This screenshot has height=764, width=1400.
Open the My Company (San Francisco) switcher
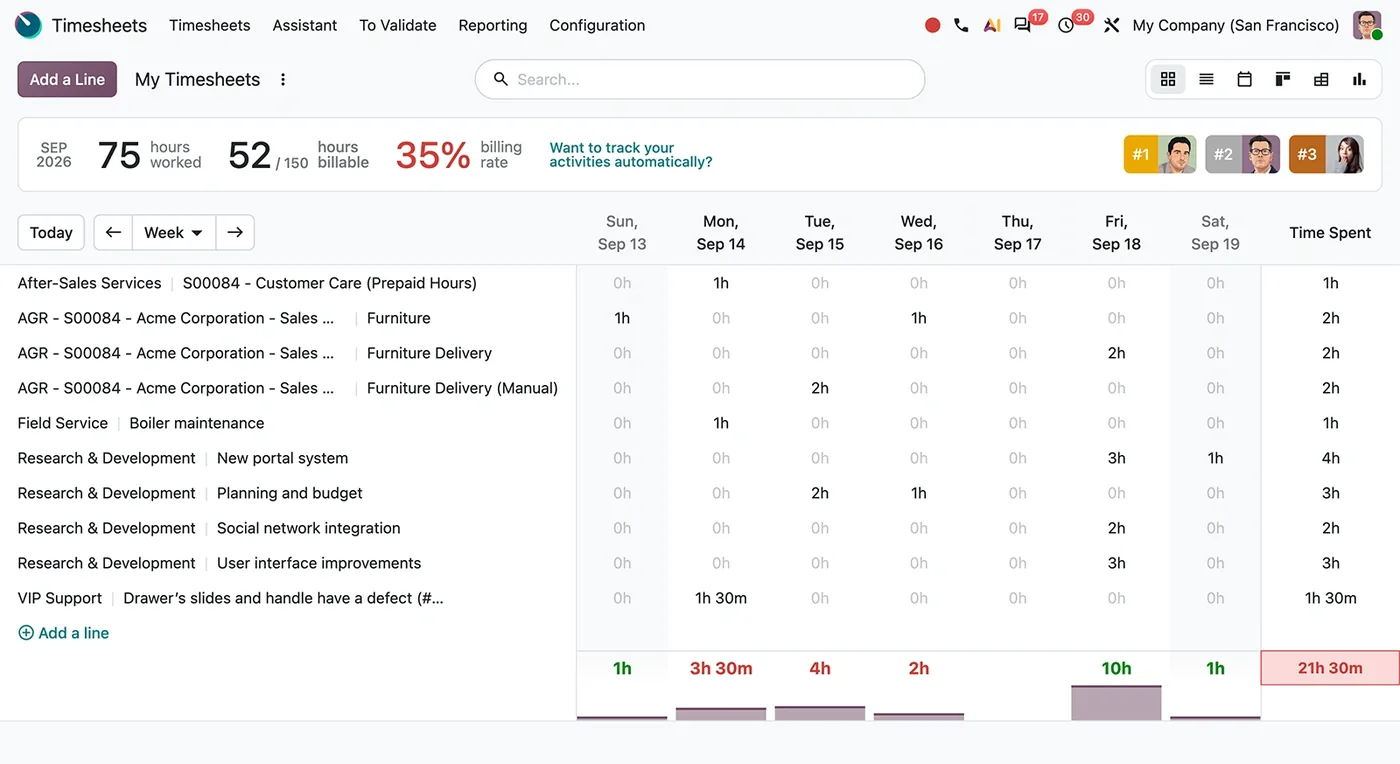point(1236,25)
